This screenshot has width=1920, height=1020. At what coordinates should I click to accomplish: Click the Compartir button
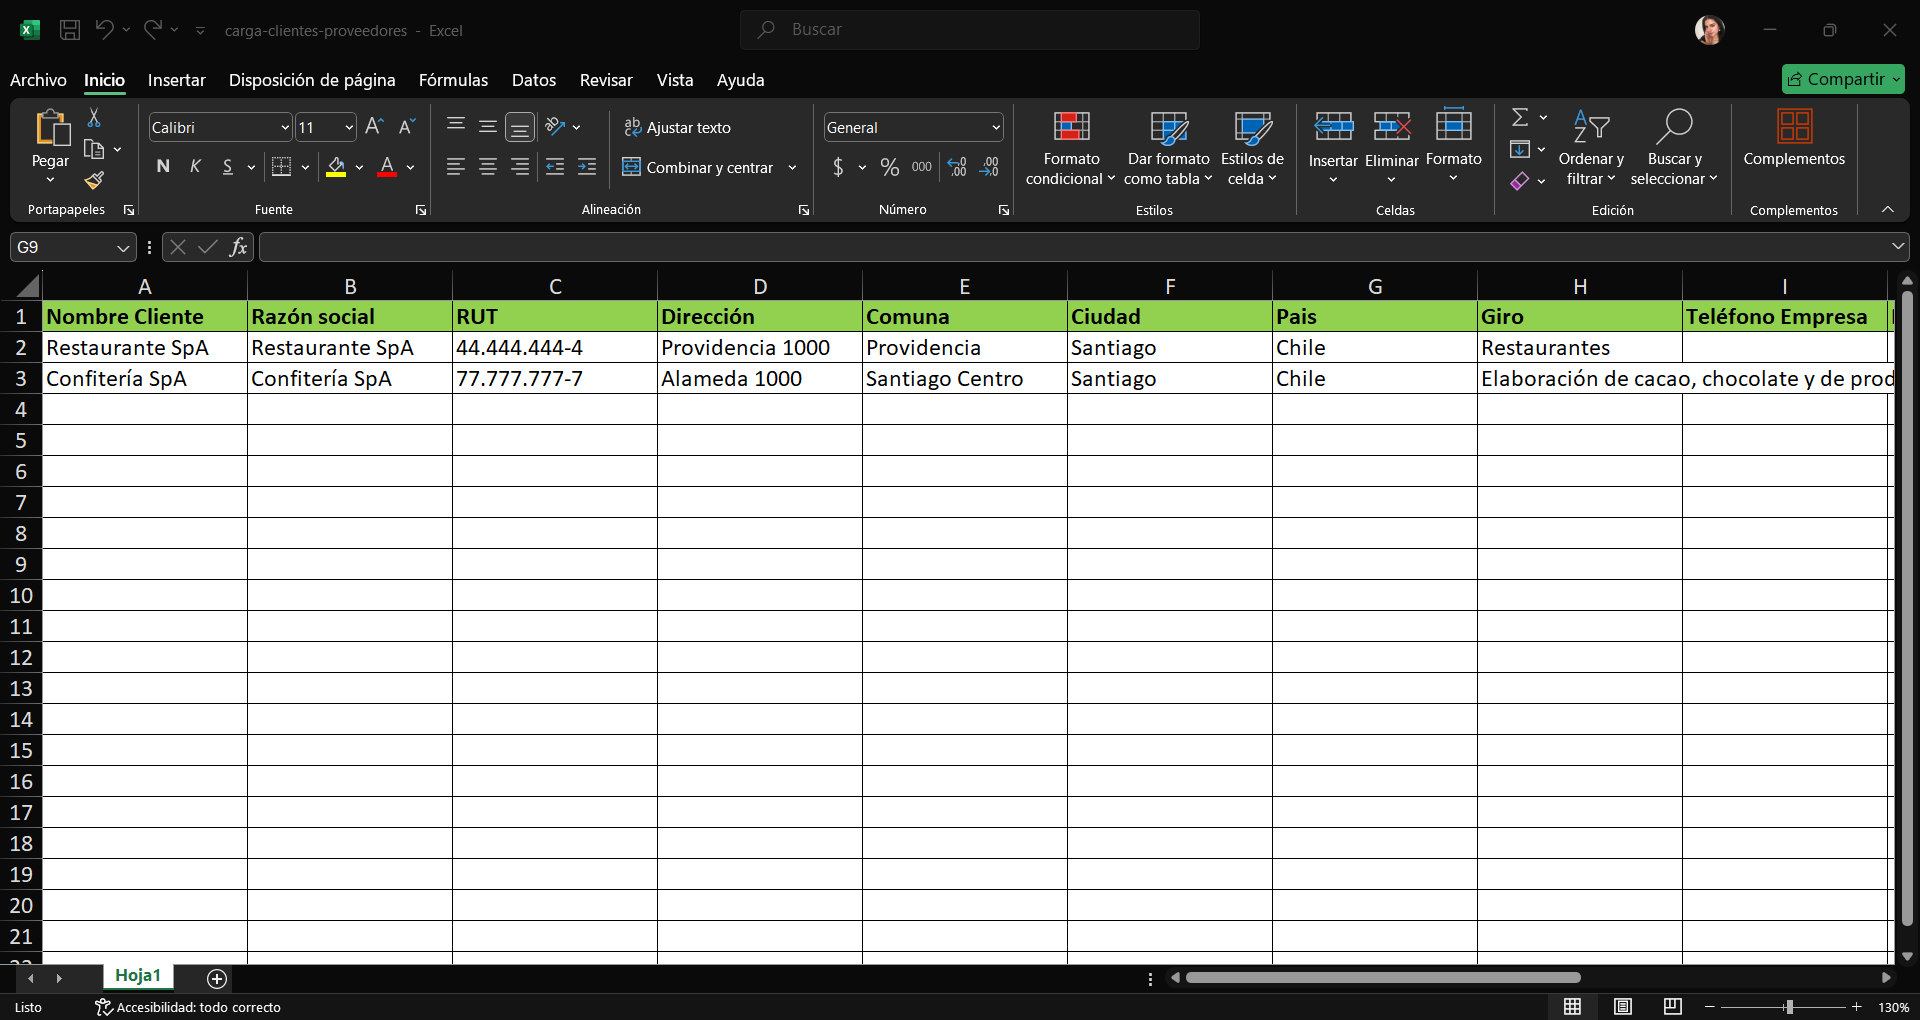[1843, 79]
